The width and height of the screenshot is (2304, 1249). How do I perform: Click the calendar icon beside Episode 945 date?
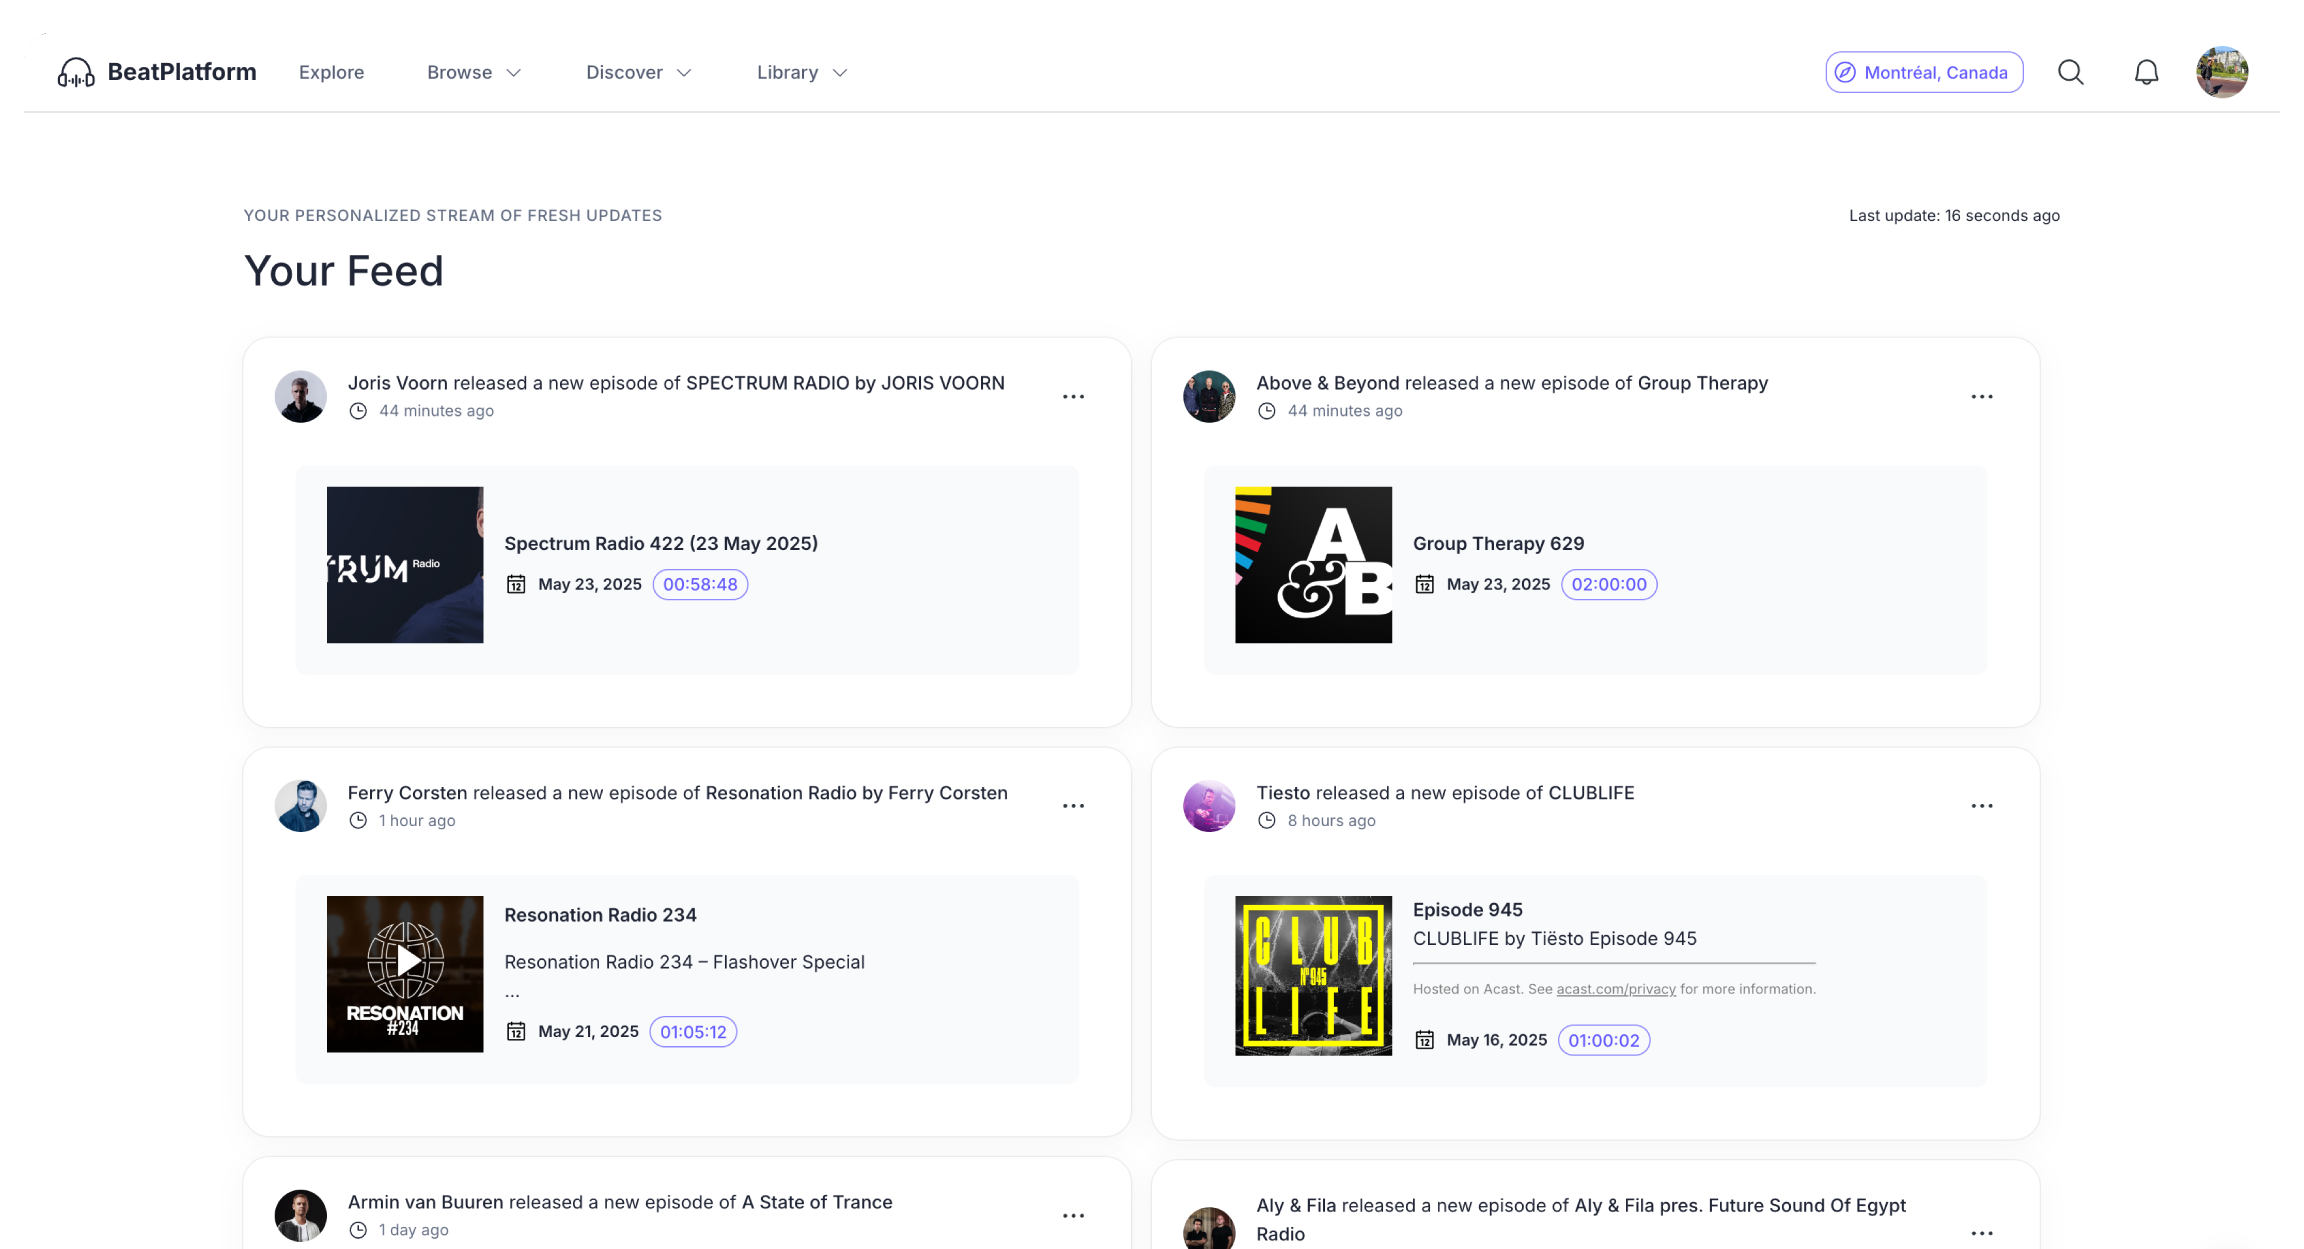click(1425, 1040)
